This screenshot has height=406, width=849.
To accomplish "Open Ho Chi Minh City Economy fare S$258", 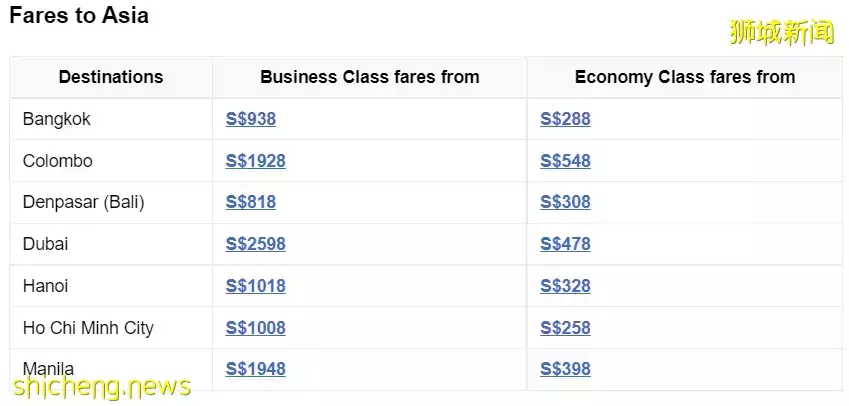I will [x=565, y=328].
